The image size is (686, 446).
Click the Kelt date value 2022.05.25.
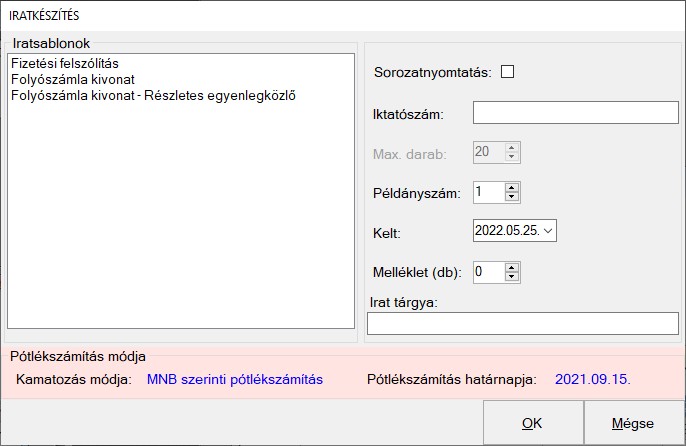pyautogui.click(x=507, y=232)
